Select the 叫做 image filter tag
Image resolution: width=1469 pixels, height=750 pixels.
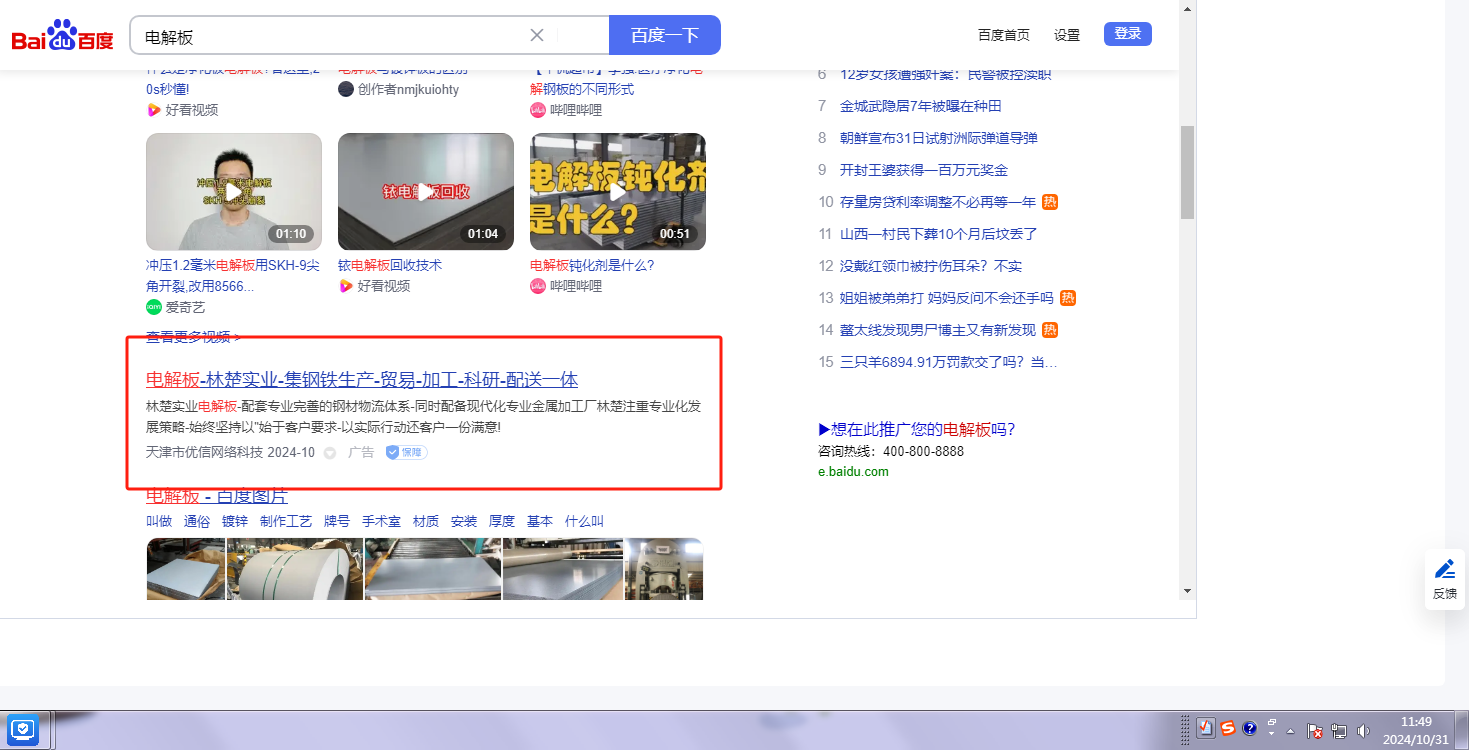click(x=159, y=522)
